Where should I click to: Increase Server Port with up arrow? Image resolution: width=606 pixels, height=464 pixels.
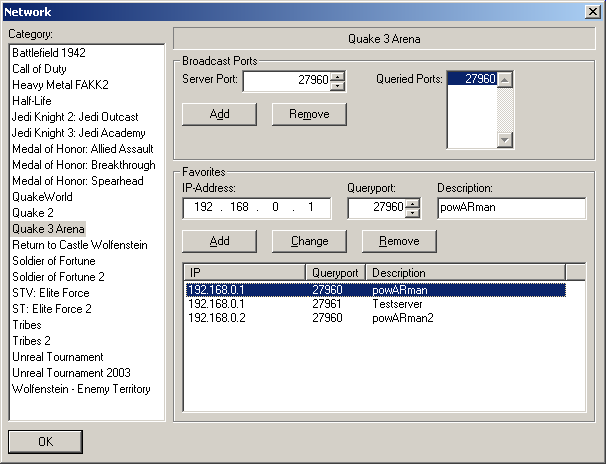[x=338, y=76]
